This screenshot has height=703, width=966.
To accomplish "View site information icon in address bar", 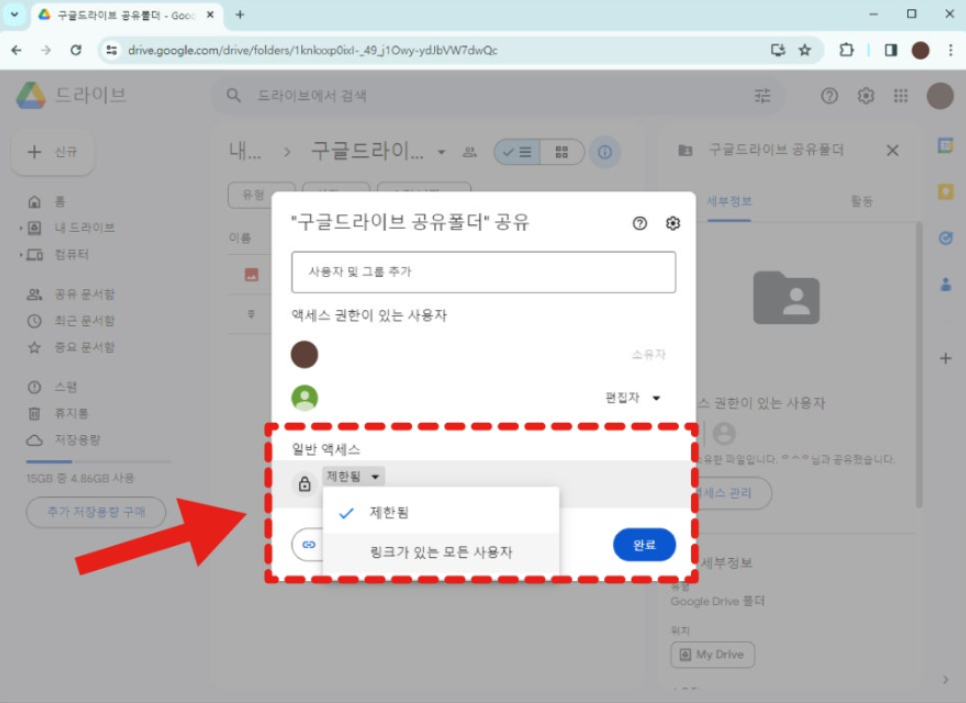I will (x=112, y=50).
